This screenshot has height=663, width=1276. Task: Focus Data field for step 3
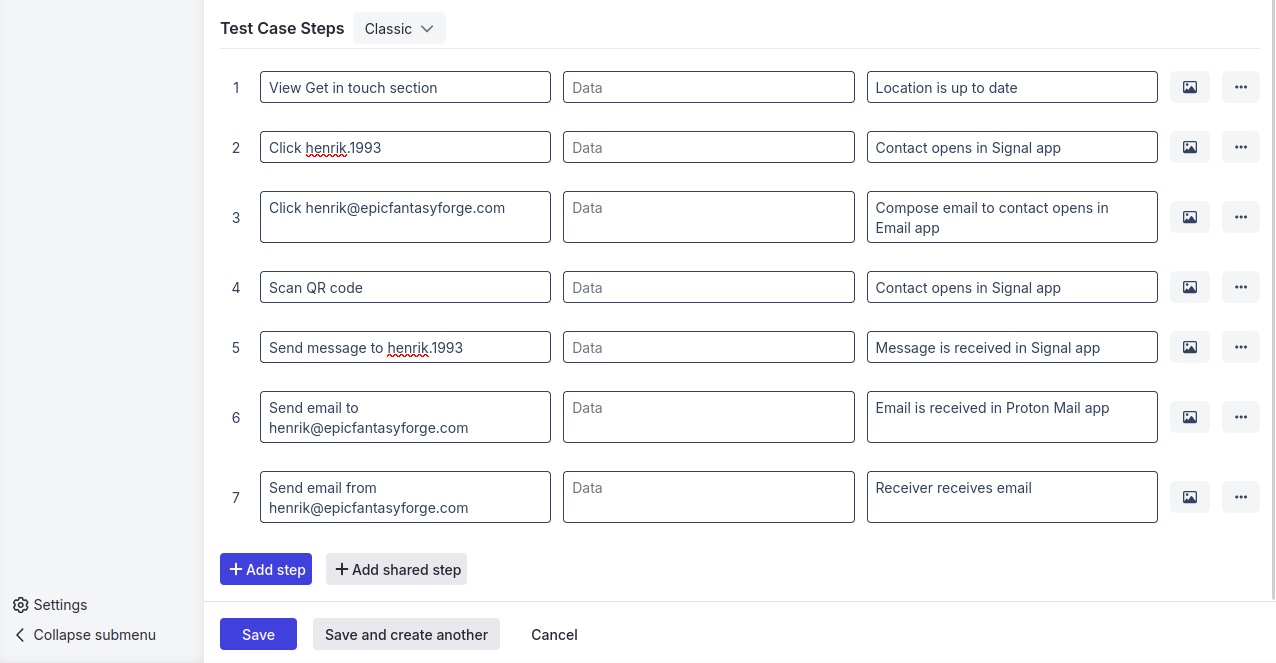pos(709,217)
